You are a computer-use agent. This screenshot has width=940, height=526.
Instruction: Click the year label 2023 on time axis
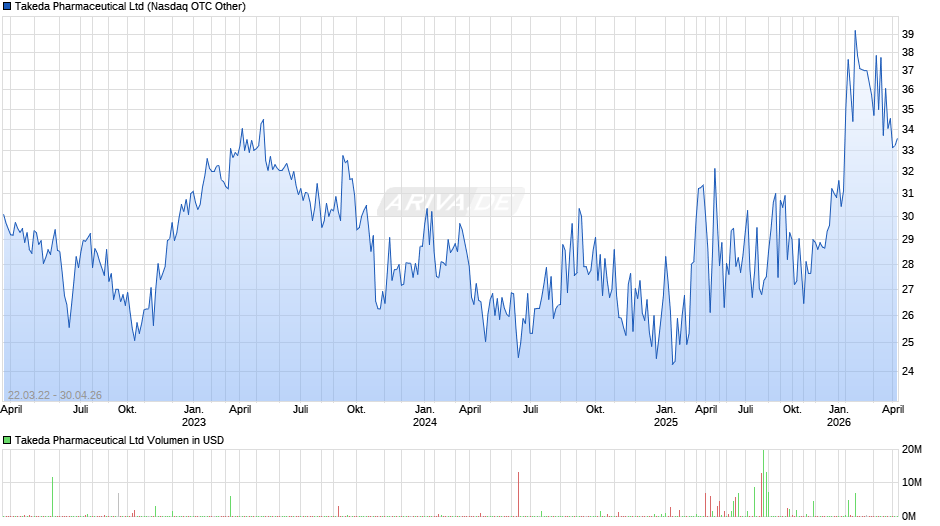194,422
